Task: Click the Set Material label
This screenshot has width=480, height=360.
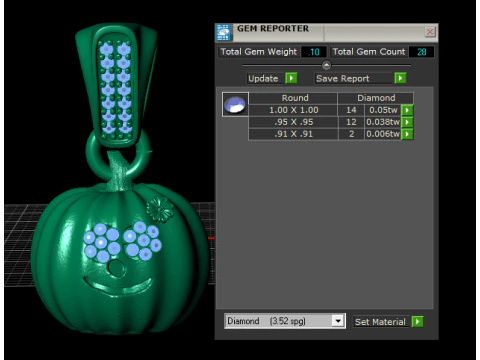Action: [x=380, y=322]
